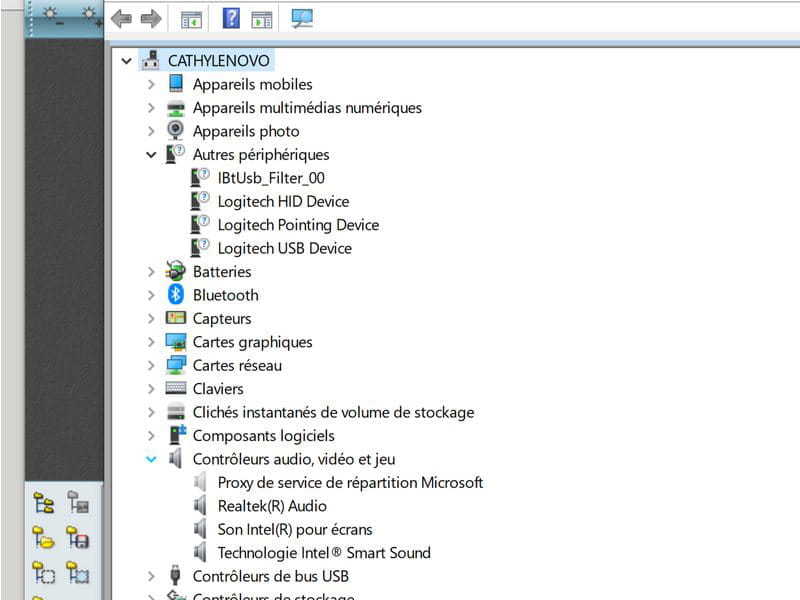
Task: Select "Appareils multimédias numériques" label
Action: (x=307, y=108)
